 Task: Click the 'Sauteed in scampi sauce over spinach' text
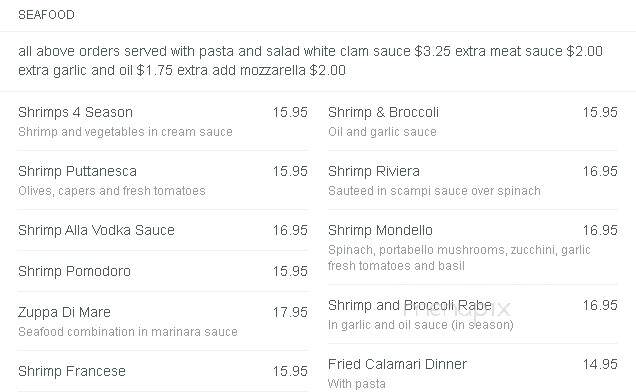tap(434, 191)
